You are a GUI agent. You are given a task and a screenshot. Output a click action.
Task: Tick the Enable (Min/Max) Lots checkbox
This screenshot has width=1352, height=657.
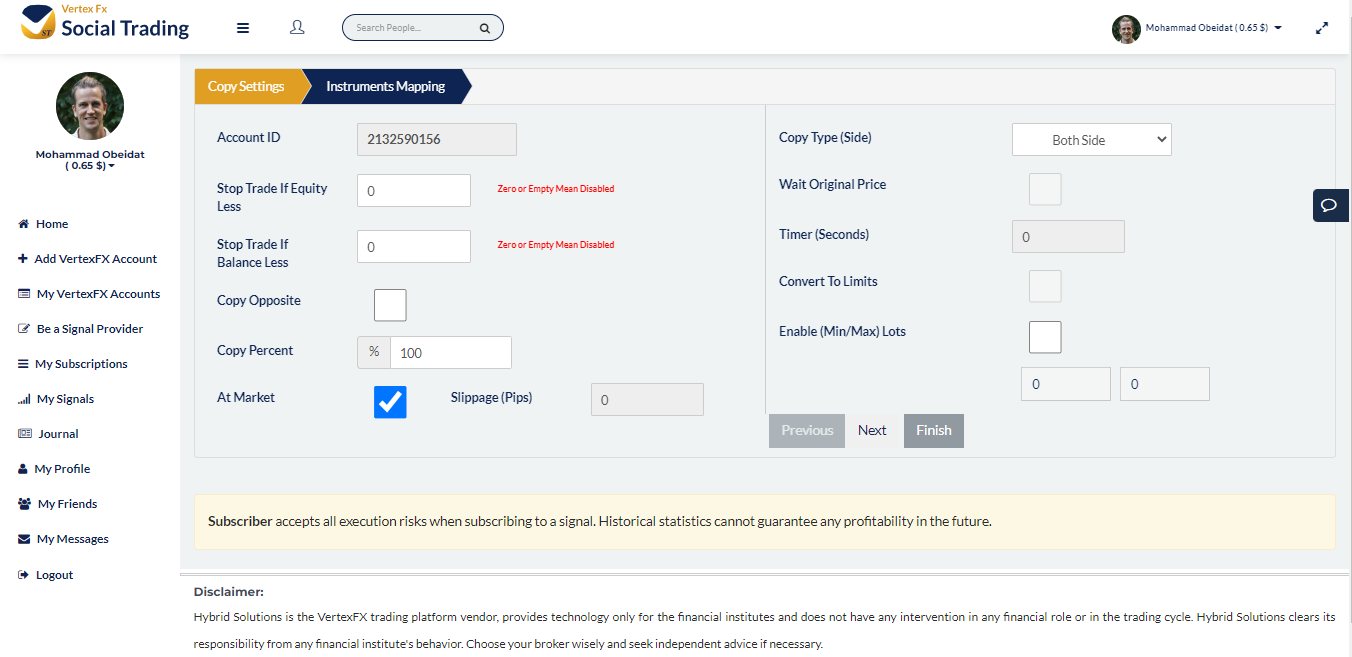coord(1045,337)
